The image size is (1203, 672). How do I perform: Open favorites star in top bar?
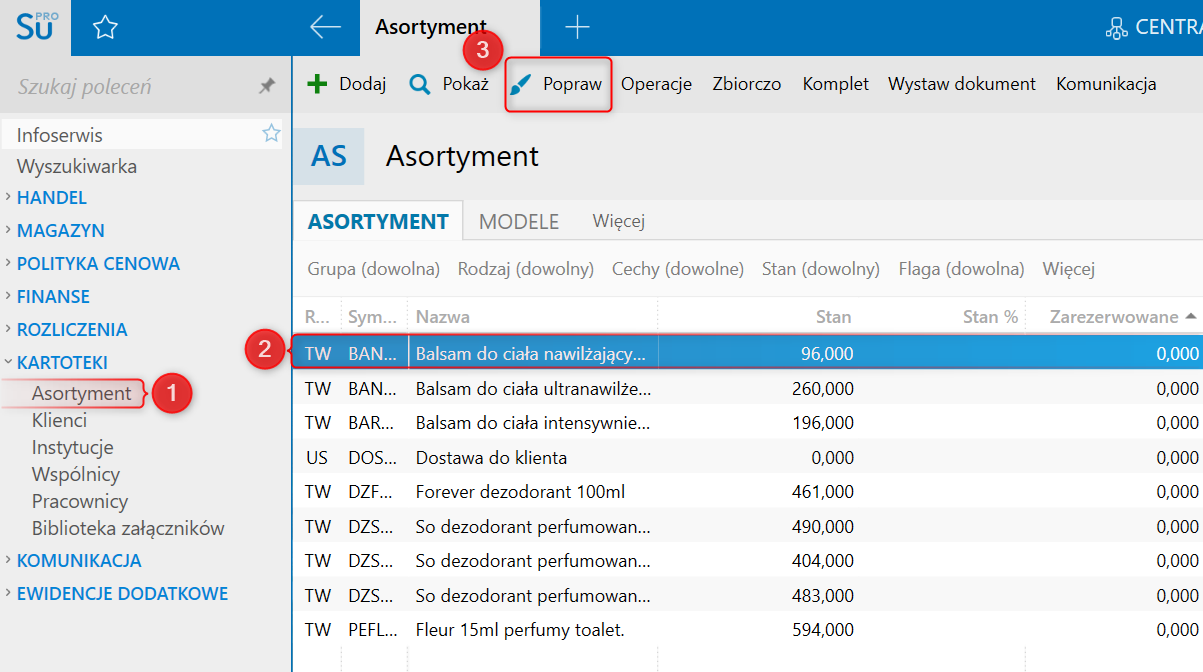coord(105,28)
